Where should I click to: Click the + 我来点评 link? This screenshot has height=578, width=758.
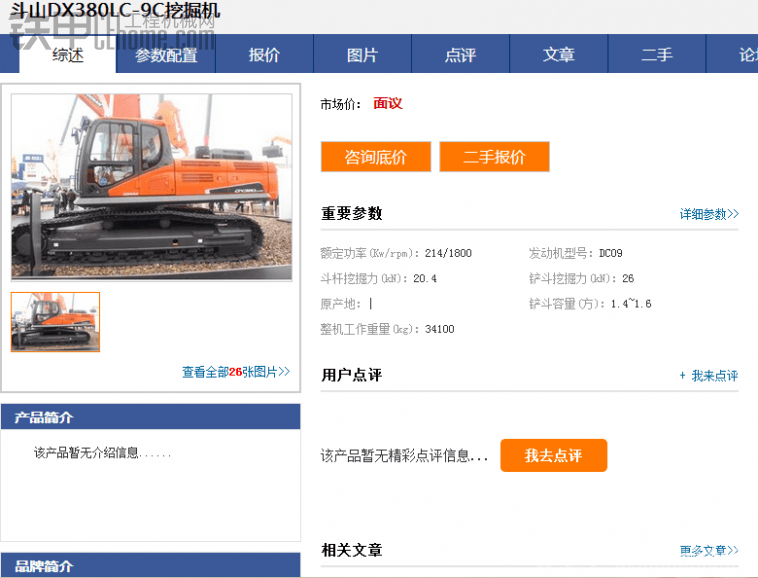coord(708,376)
